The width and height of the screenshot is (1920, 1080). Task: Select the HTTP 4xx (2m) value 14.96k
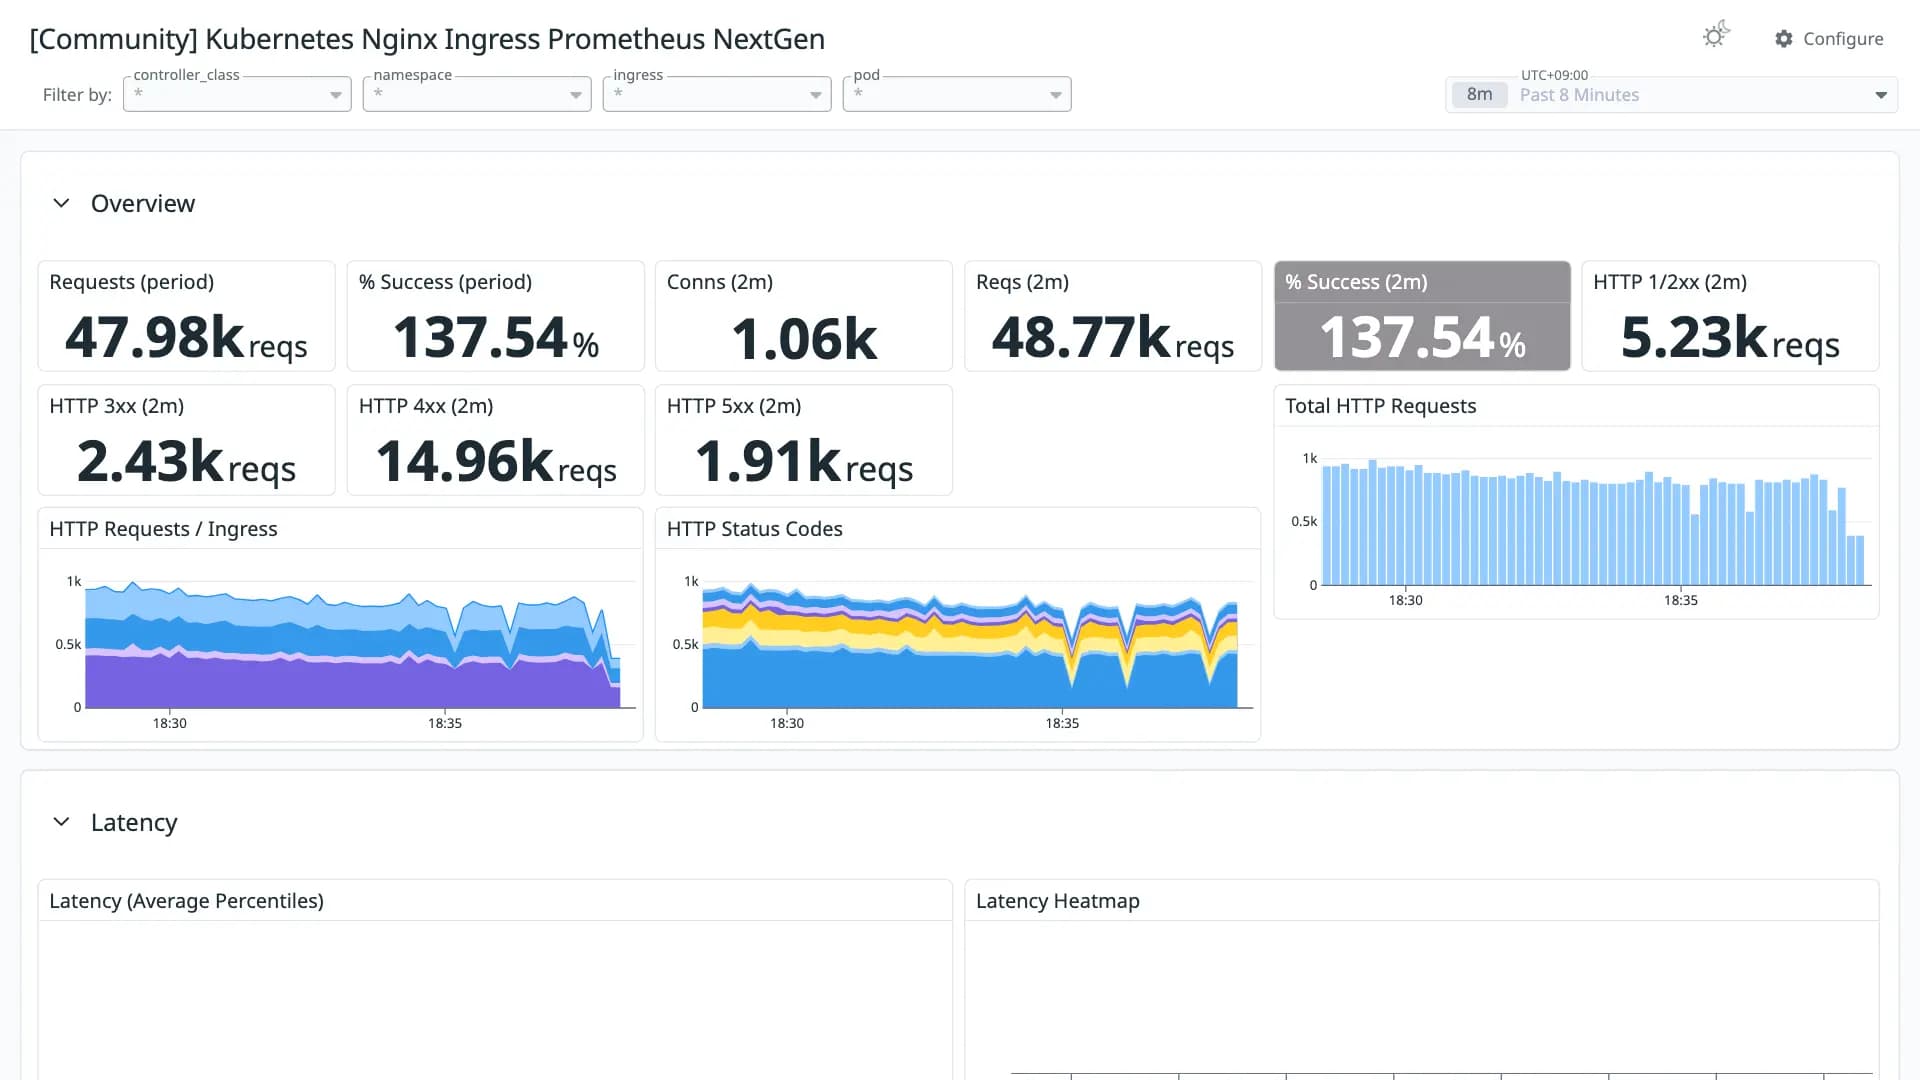[x=495, y=462]
